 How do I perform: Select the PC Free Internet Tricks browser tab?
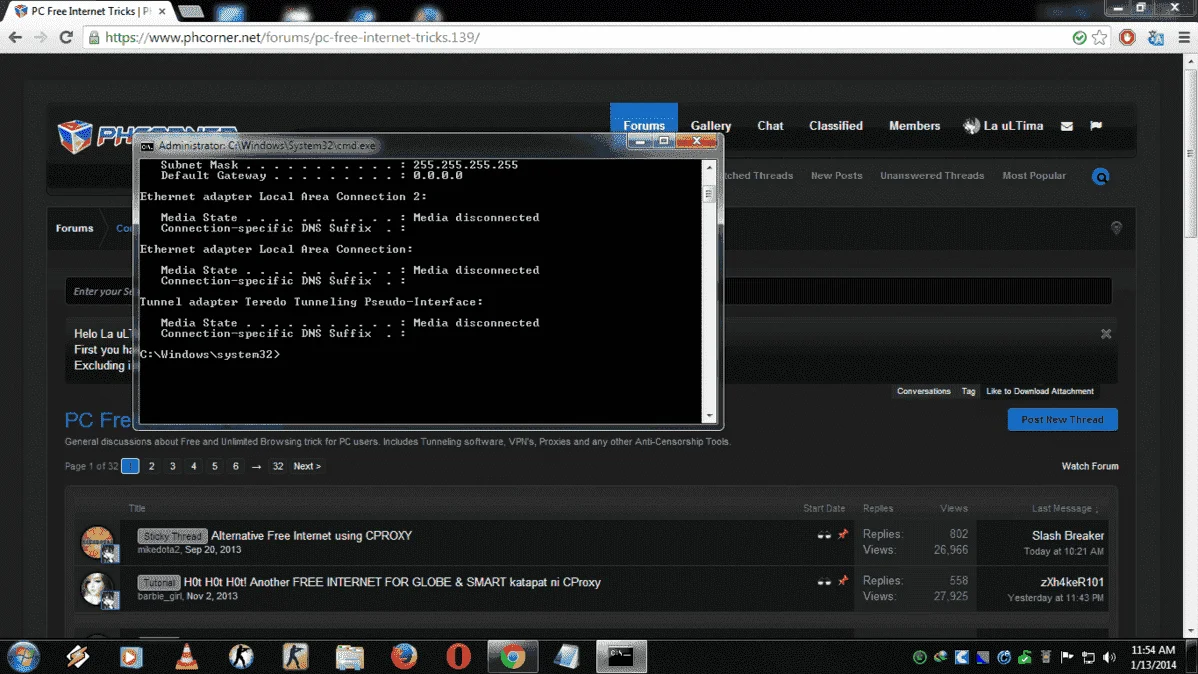coord(89,11)
